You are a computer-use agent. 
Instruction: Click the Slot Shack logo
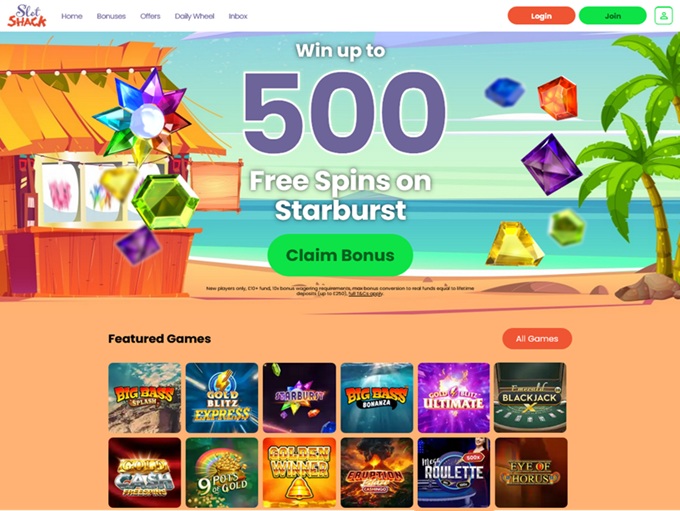pyautogui.click(x=27, y=16)
